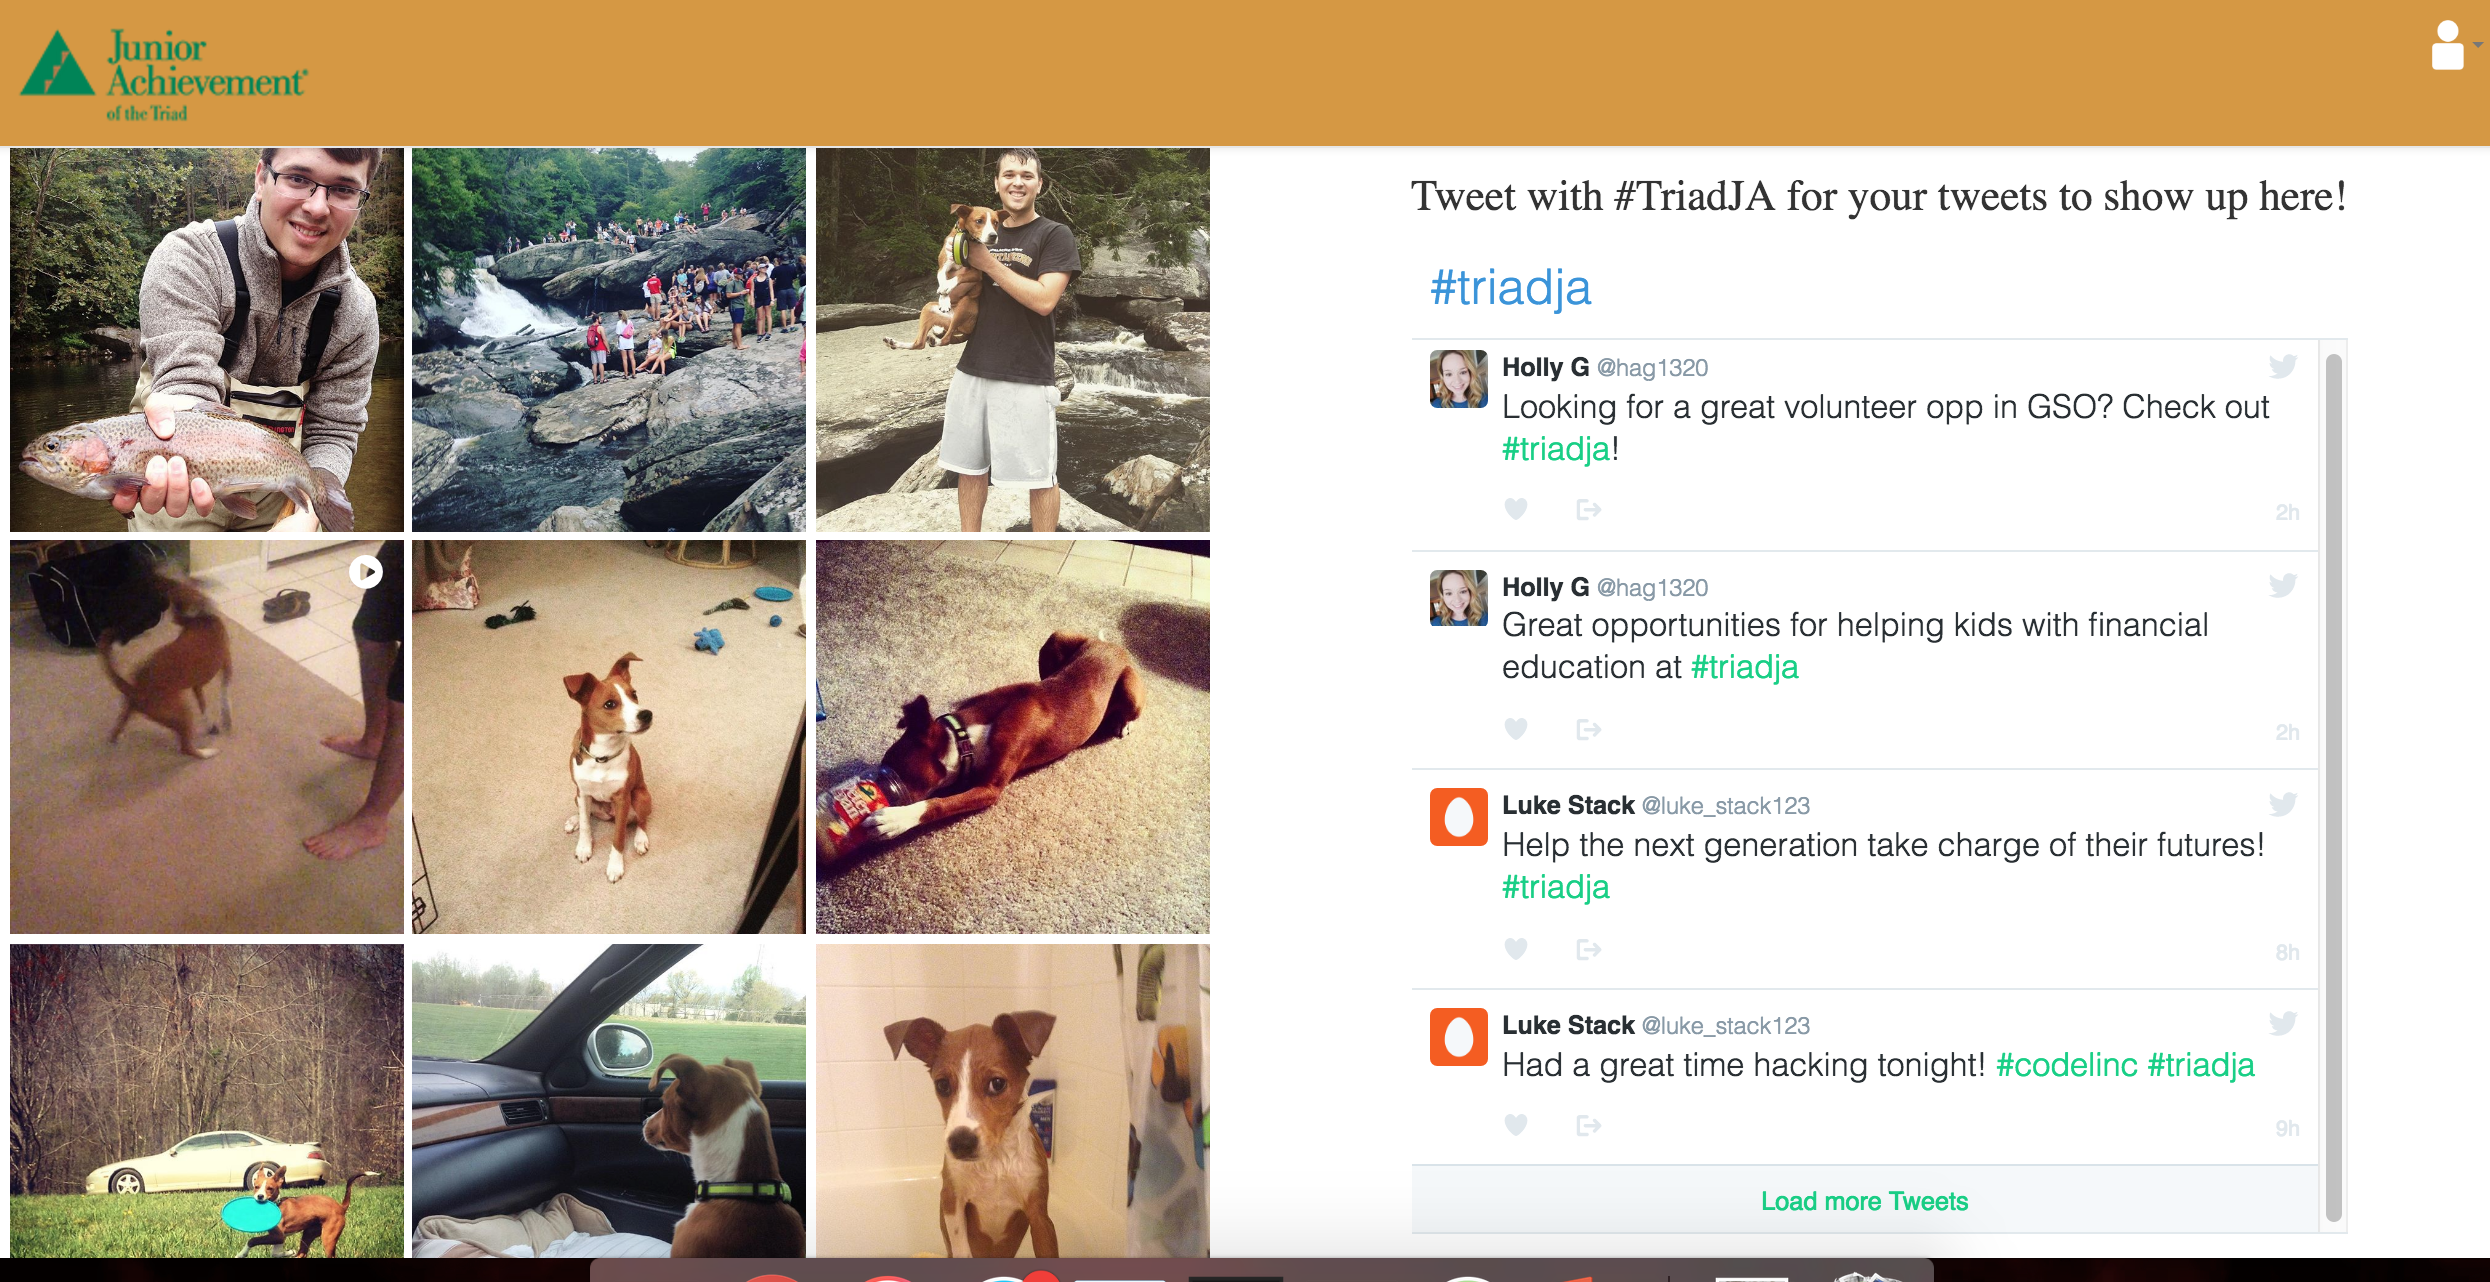Open the user account profile icon
This screenshot has width=2490, height=1282.
2447,46
